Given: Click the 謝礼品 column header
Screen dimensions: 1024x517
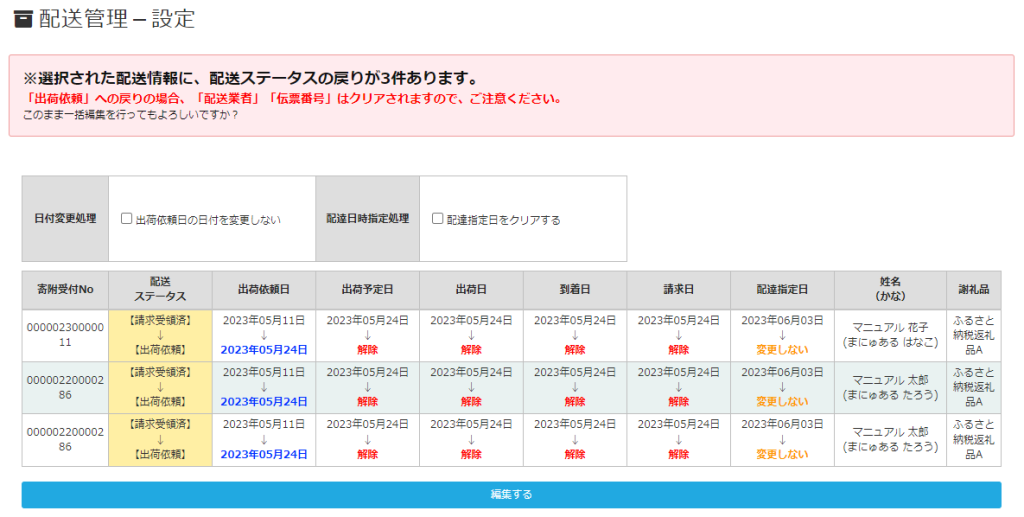Looking at the screenshot, I should click(x=973, y=289).
